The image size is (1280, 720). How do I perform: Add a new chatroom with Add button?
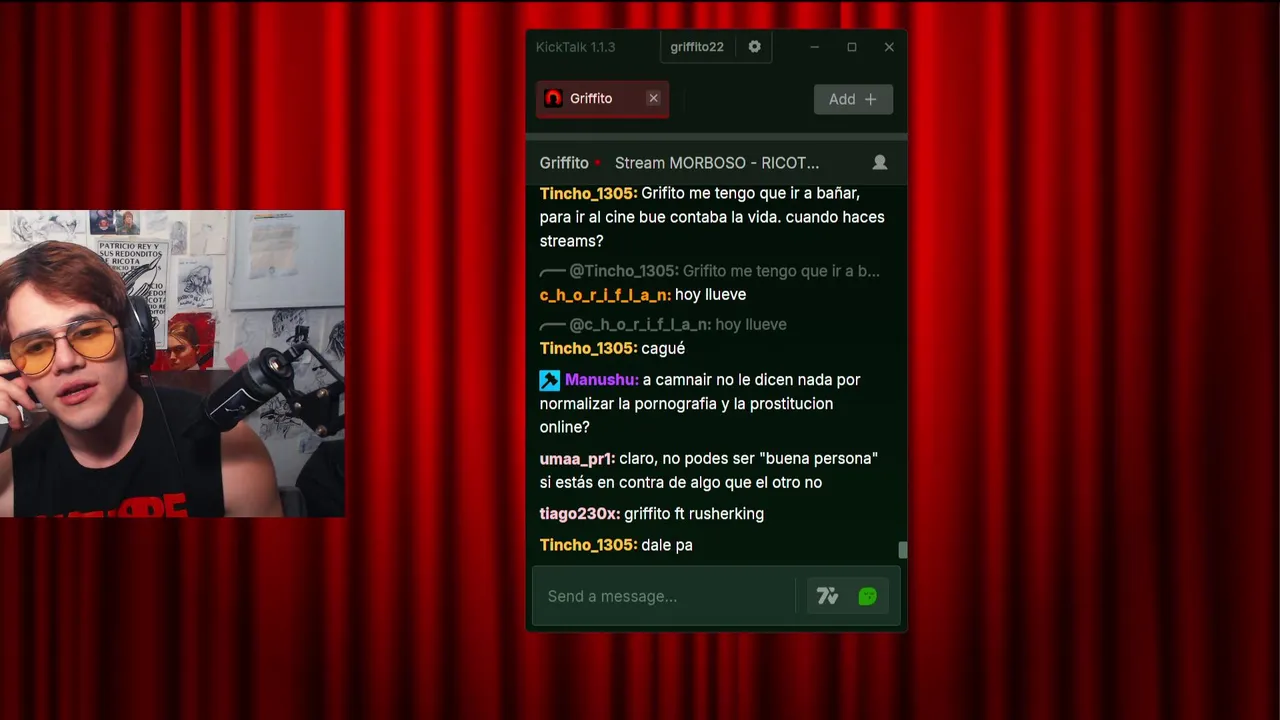coord(853,99)
